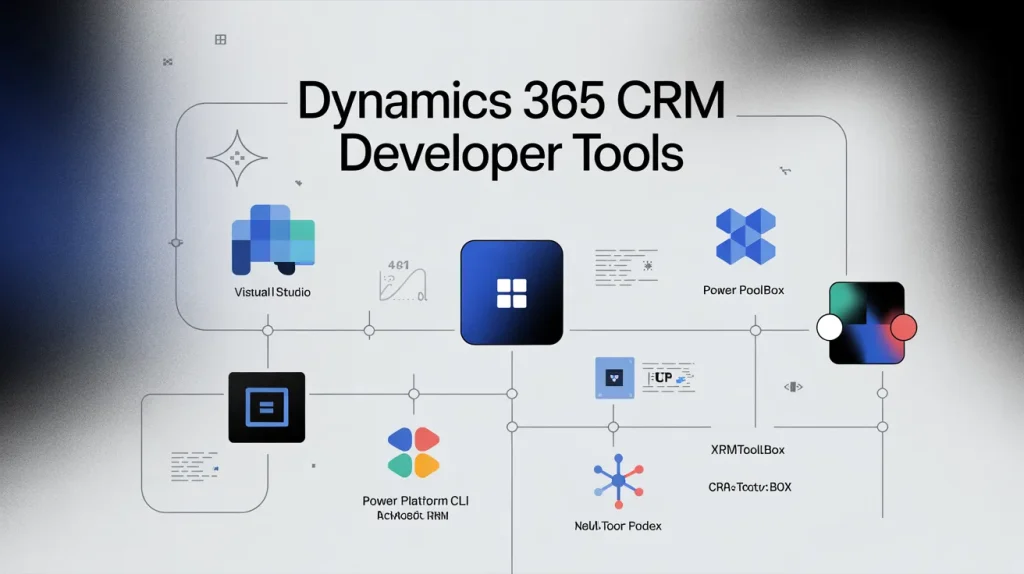Image resolution: width=1024 pixels, height=574 pixels.
Task: Click the text lines block right of center tile
Action: click(x=626, y=267)
